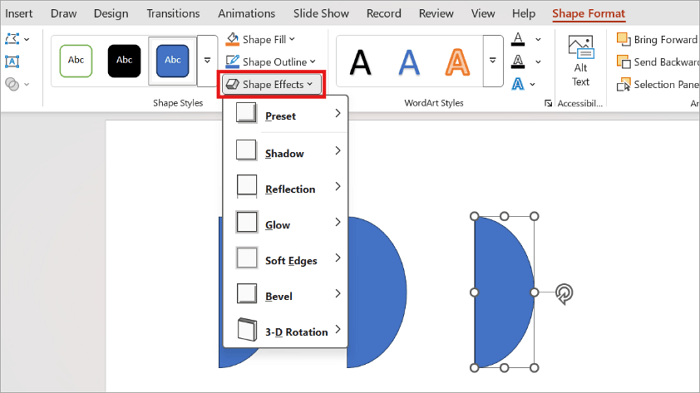Click the Text Fill A icon
This screenshot has width=700, height=393.
518,39
